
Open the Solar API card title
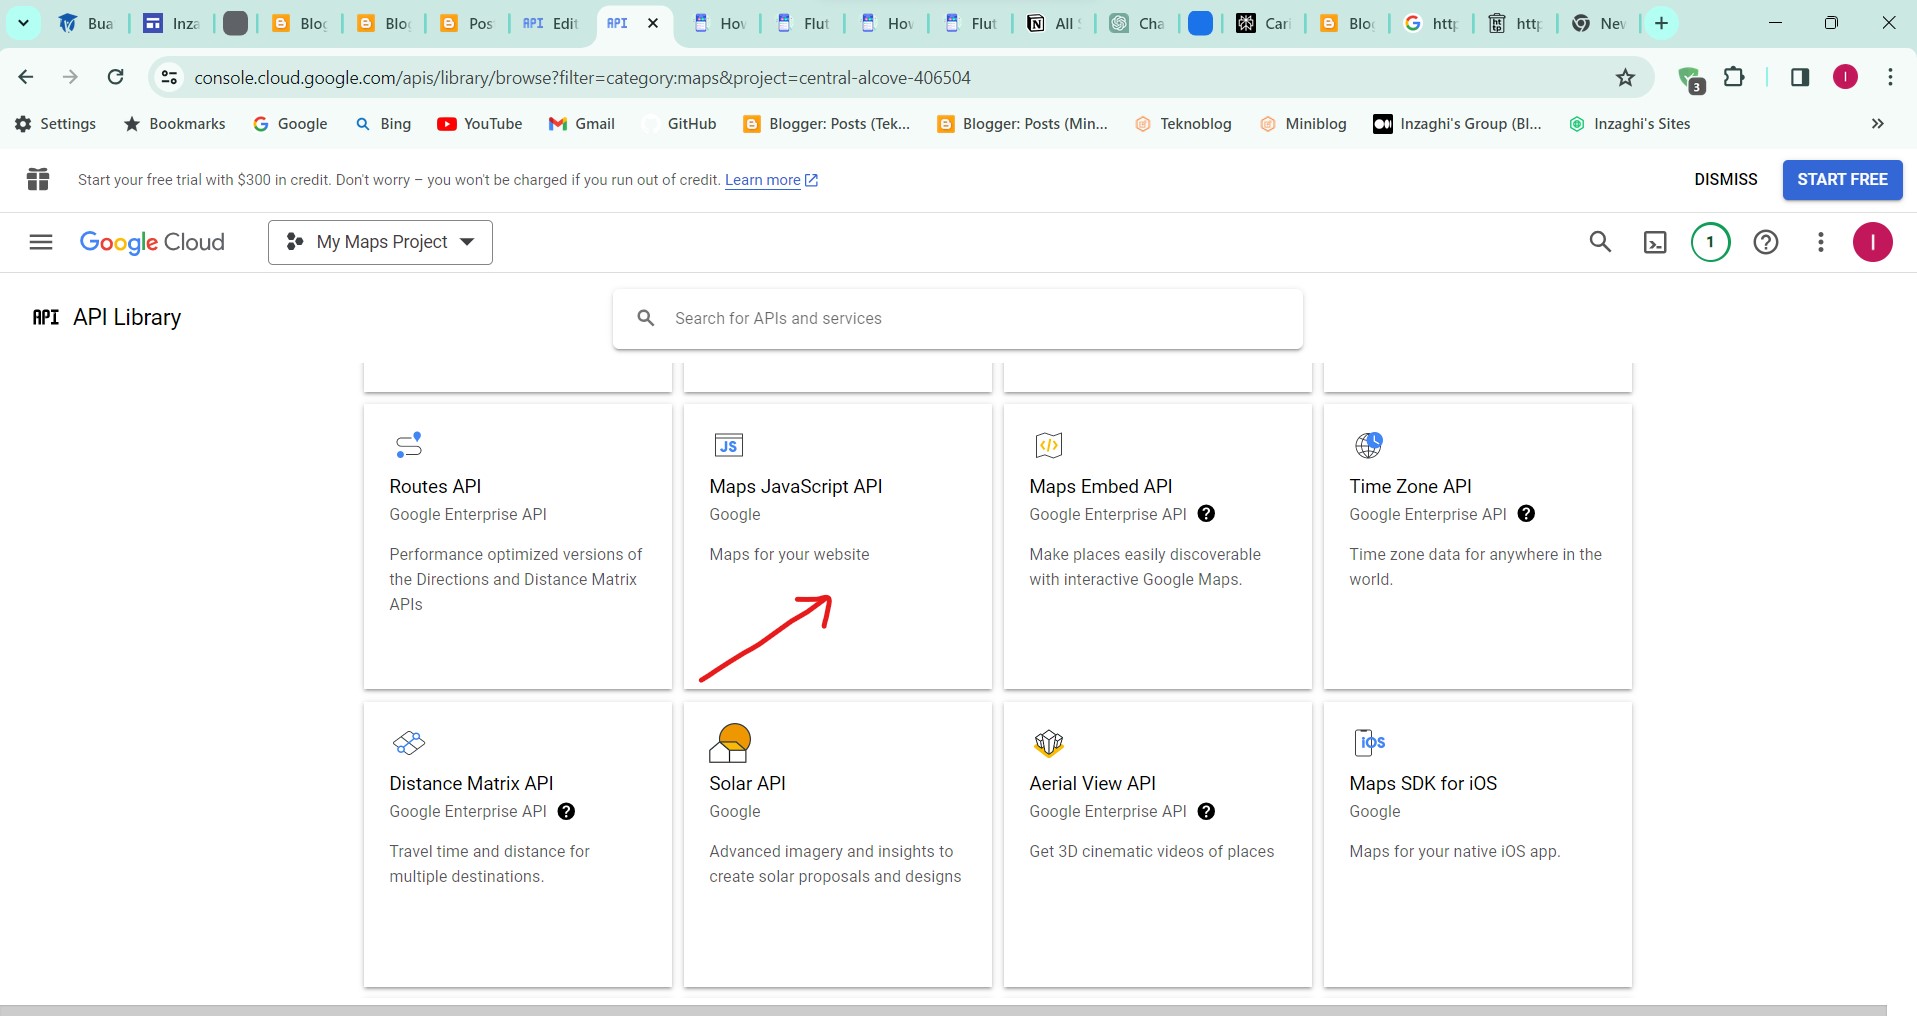pyautogui.click(x=747, y=783)
